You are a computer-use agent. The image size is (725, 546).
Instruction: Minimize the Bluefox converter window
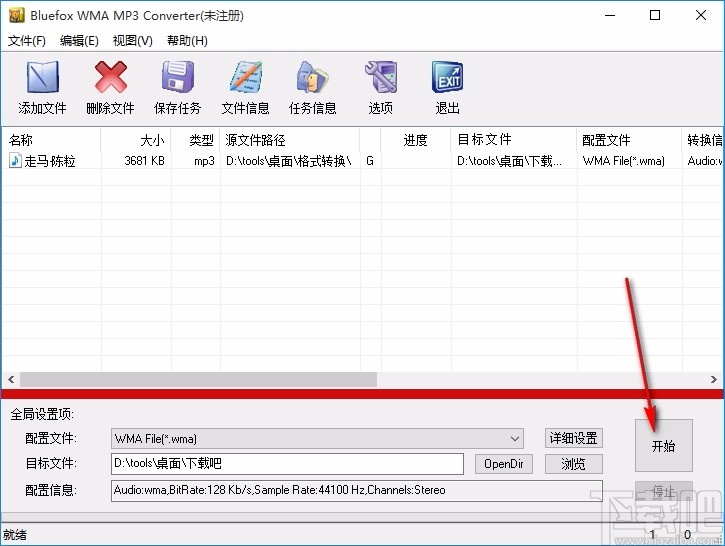(x=610, y=15)
